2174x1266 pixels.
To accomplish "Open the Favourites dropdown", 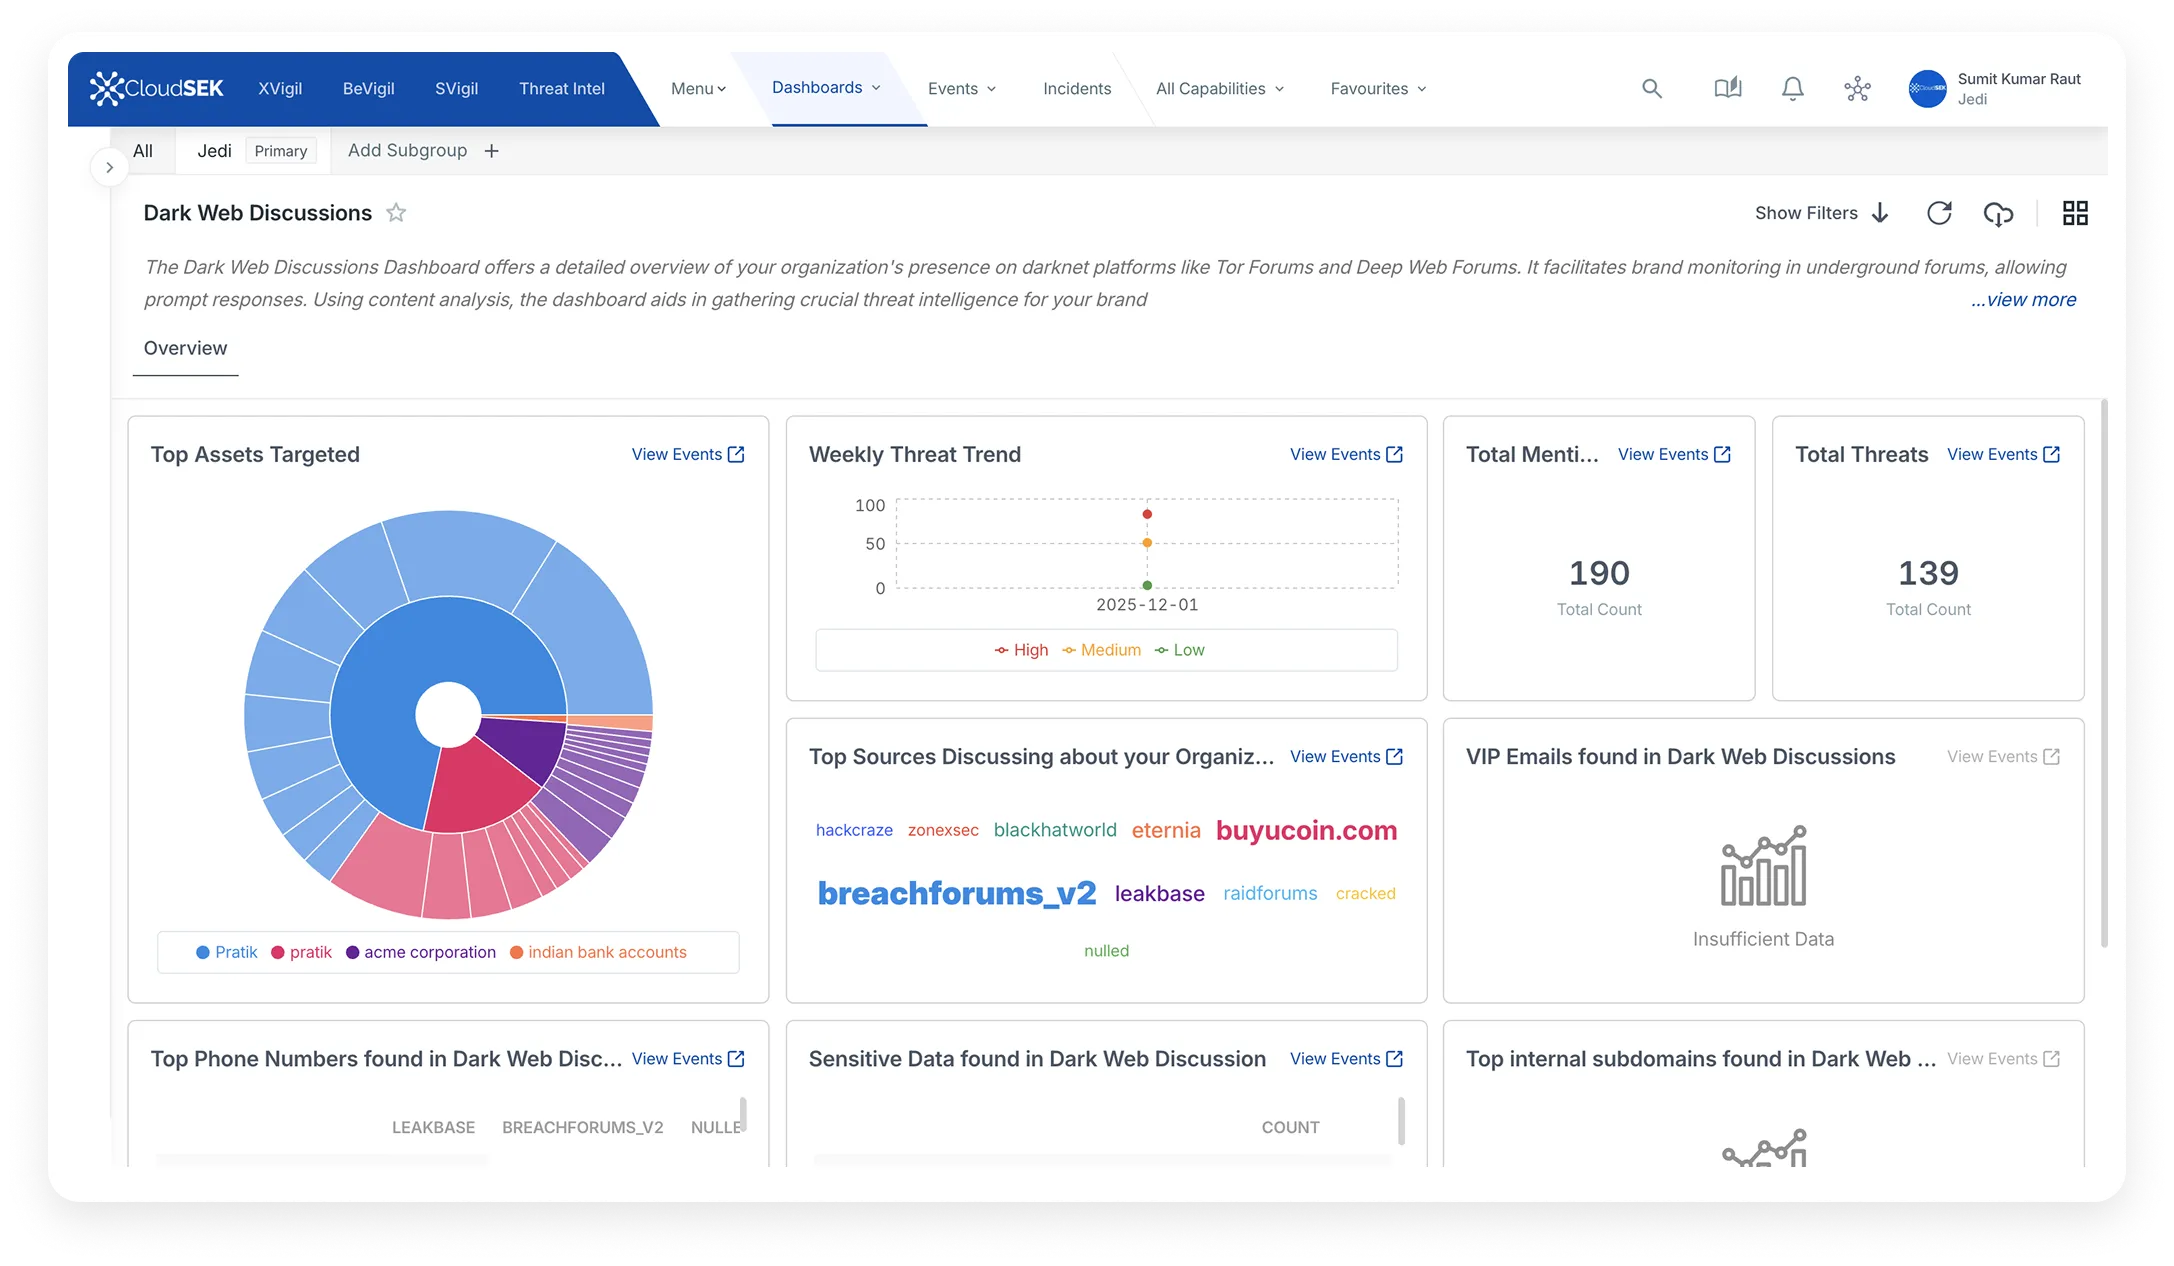I will click(x=1377, y=88).
